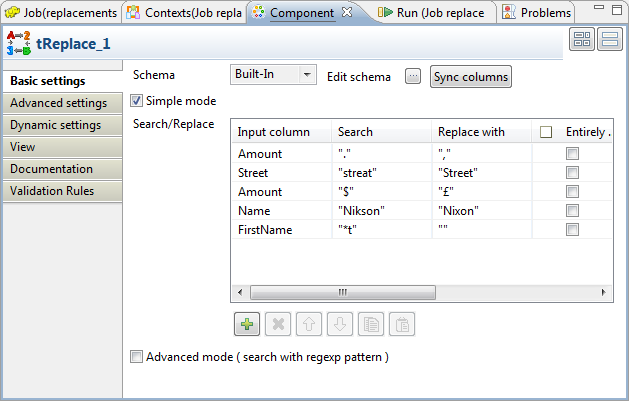Uncheck the Simple mode checkbox
629x401 pixels.
137,100
